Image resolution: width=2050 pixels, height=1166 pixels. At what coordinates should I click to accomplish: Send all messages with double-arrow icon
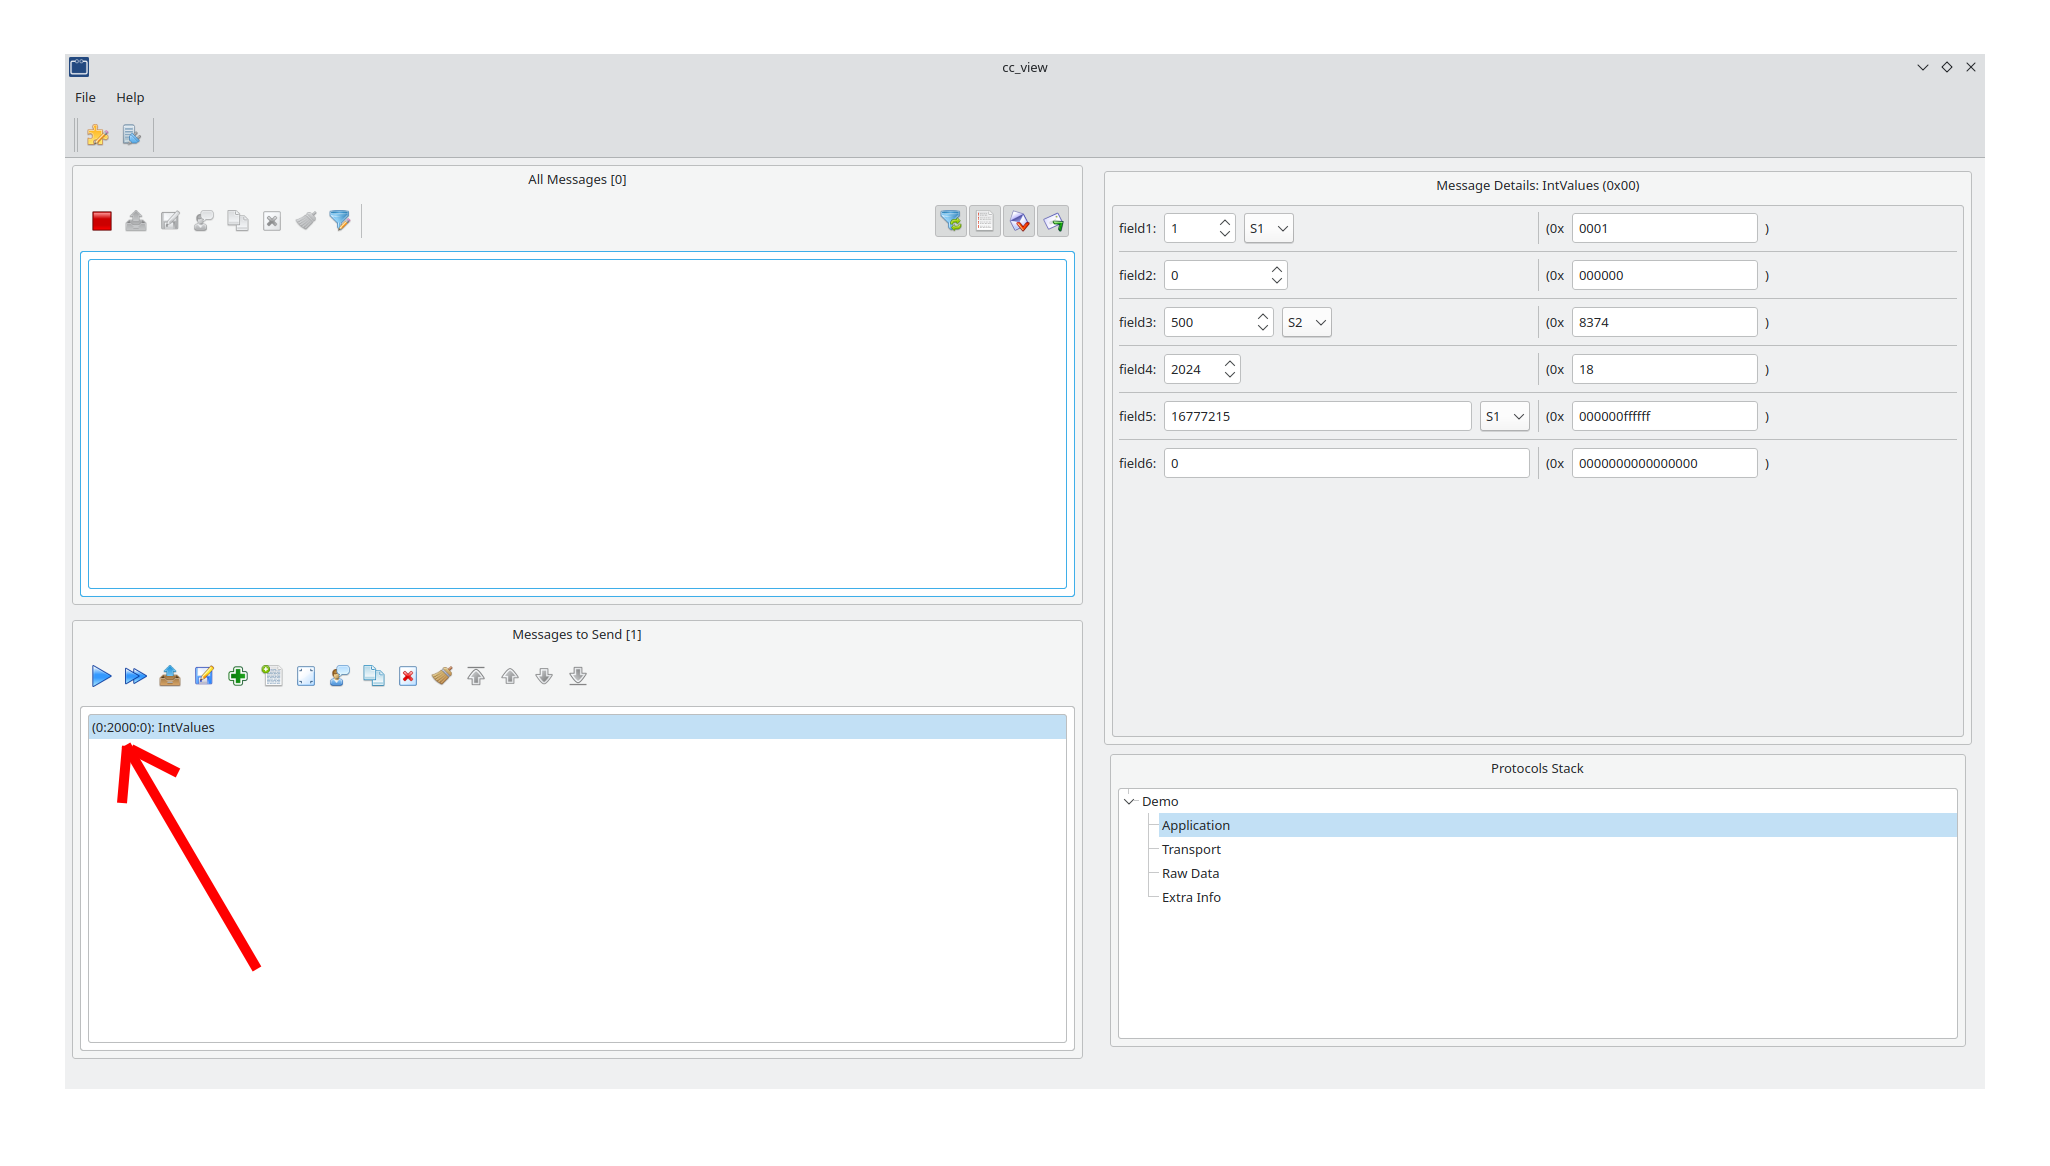pyautogui.click(x=136, y=676)
